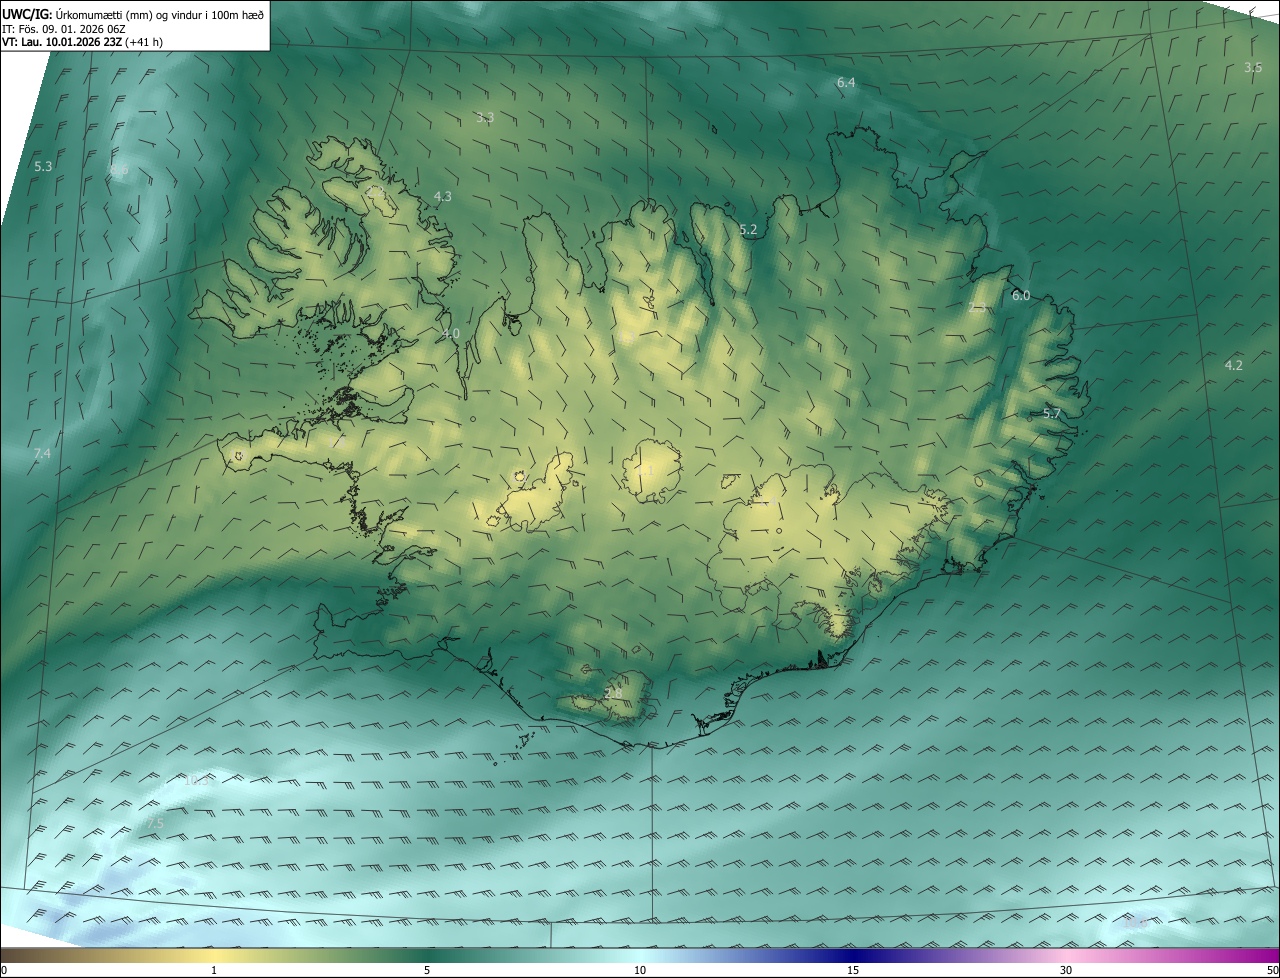Click the 5 mm mark on color scale

(427, 970)
